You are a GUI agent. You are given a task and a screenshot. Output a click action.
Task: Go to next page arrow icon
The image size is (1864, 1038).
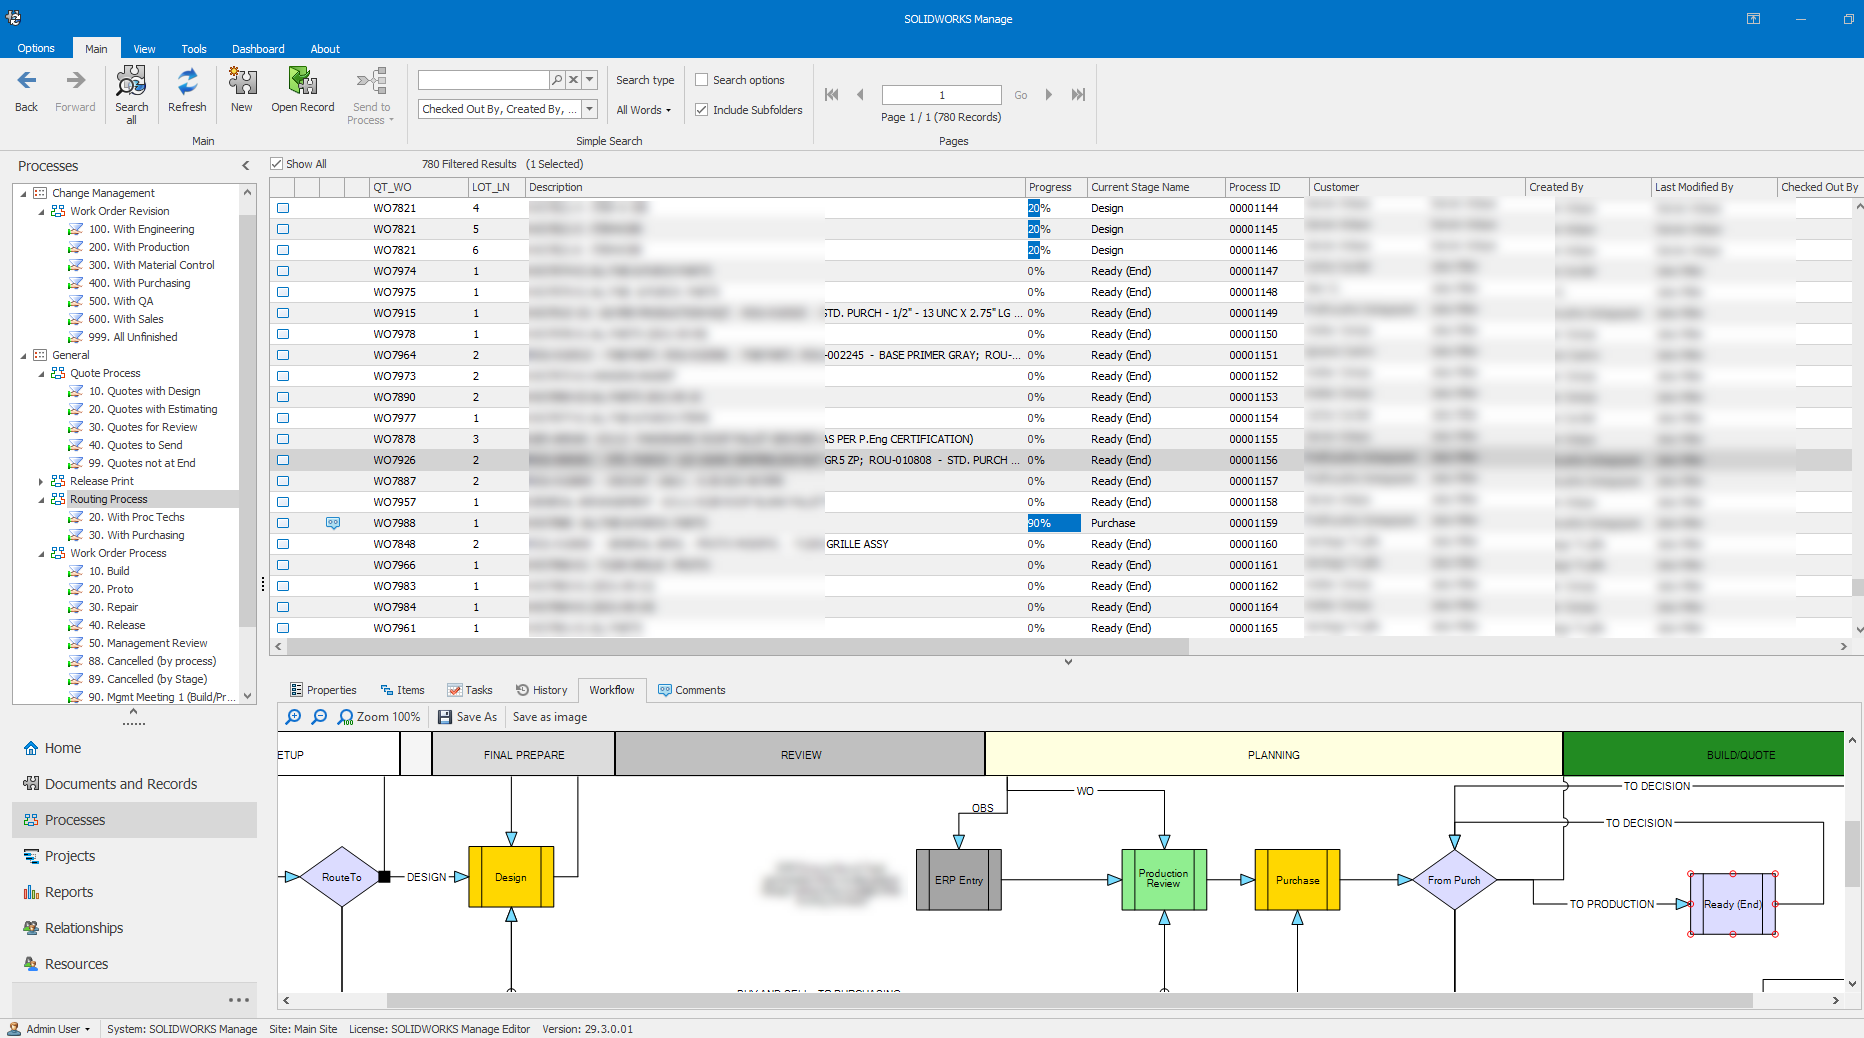[1049, 95]
